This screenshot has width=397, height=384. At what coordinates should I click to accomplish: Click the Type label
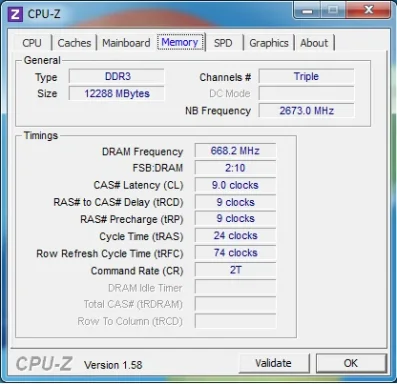[46, 77]
